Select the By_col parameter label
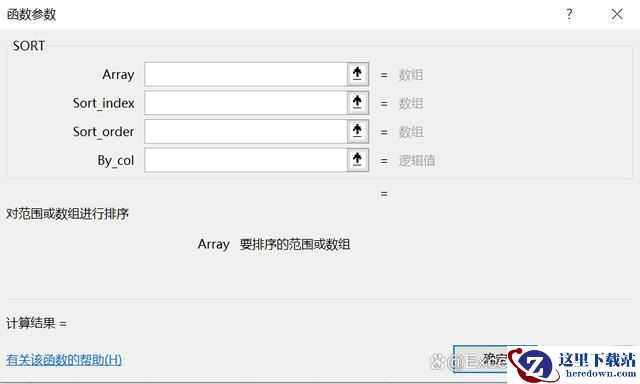The height and width of the screenshot is (384, 640). tap(116, 161)
